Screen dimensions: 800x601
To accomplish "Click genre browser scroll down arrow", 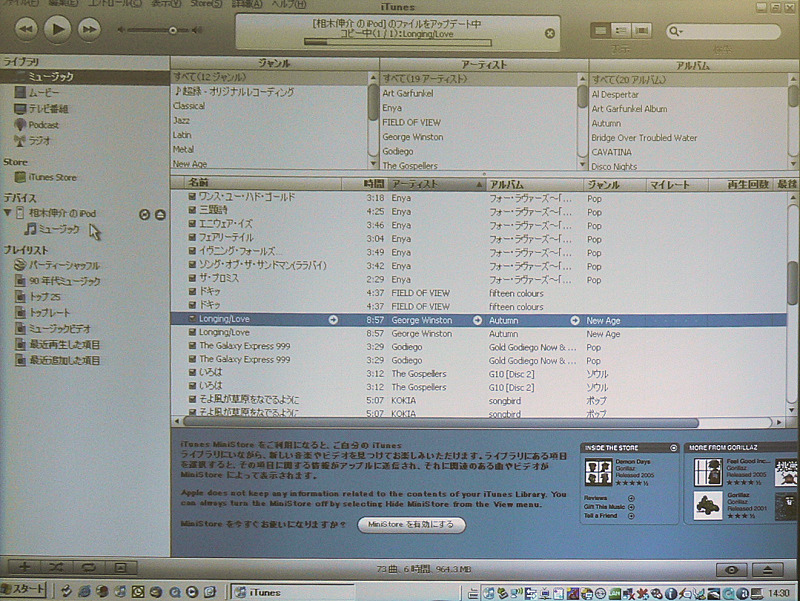I will click(x=373, y=164).
